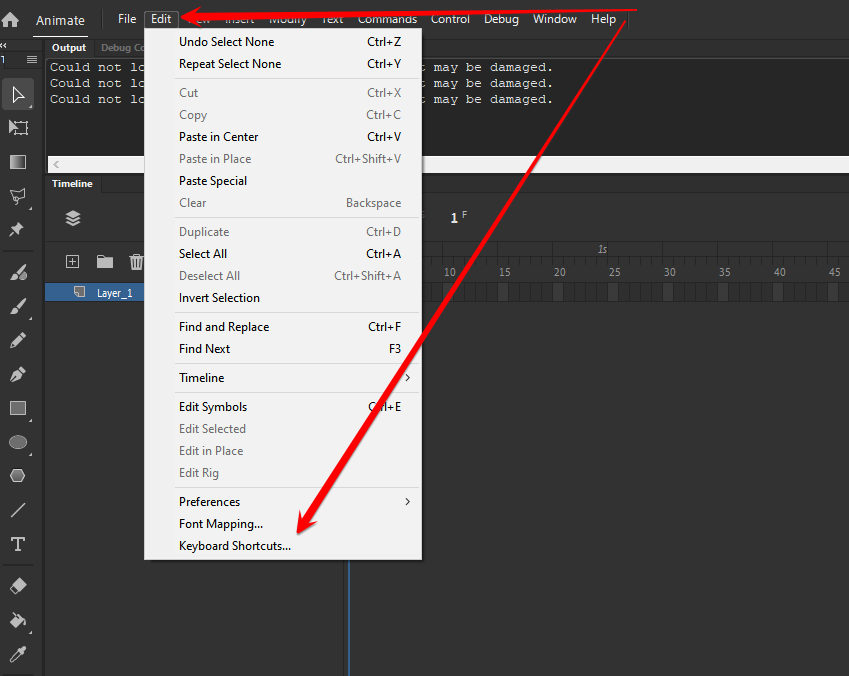Screen dimensions: 849x676
Task: Click frame 40 on timeline ruler
Action: [x=779, y=272]
